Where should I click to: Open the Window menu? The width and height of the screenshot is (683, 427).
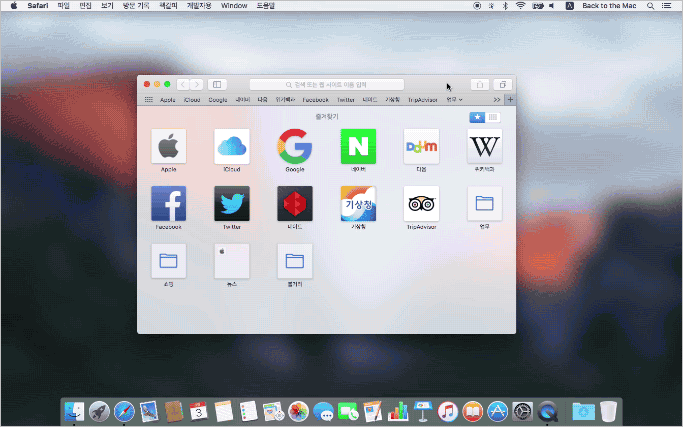(234, 6)
